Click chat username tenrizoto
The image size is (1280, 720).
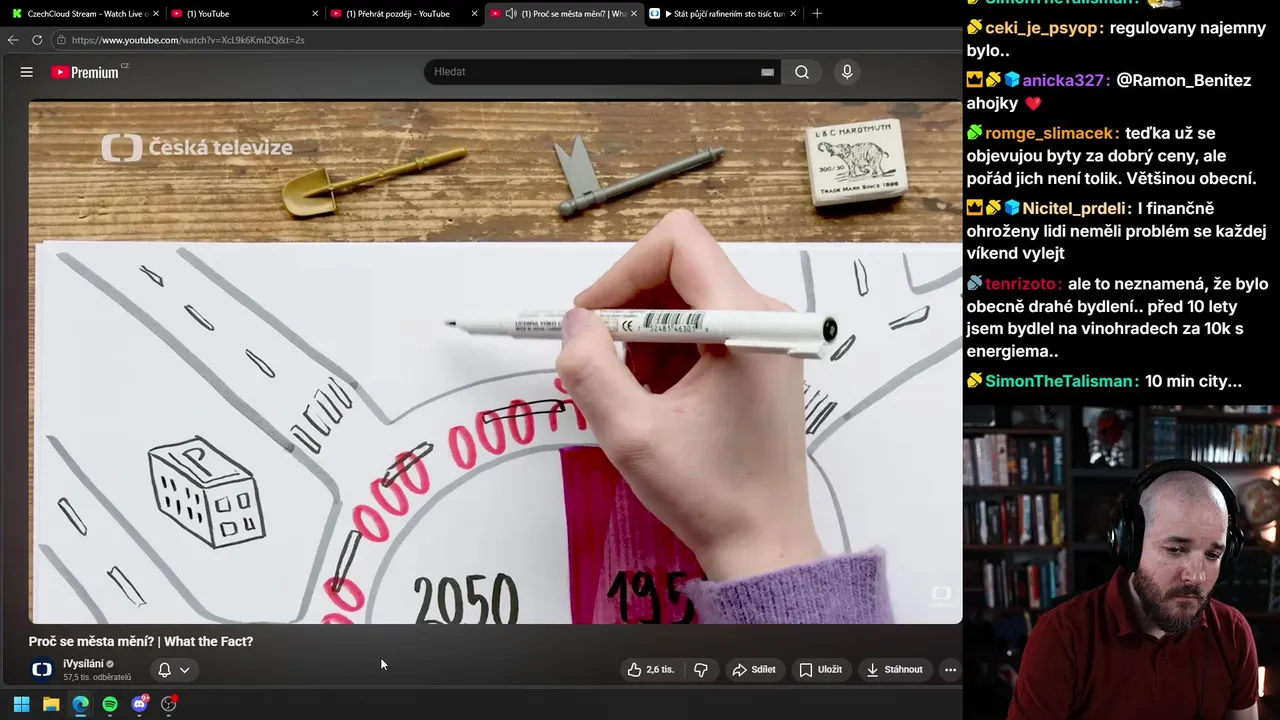(x=1023, y=284)
